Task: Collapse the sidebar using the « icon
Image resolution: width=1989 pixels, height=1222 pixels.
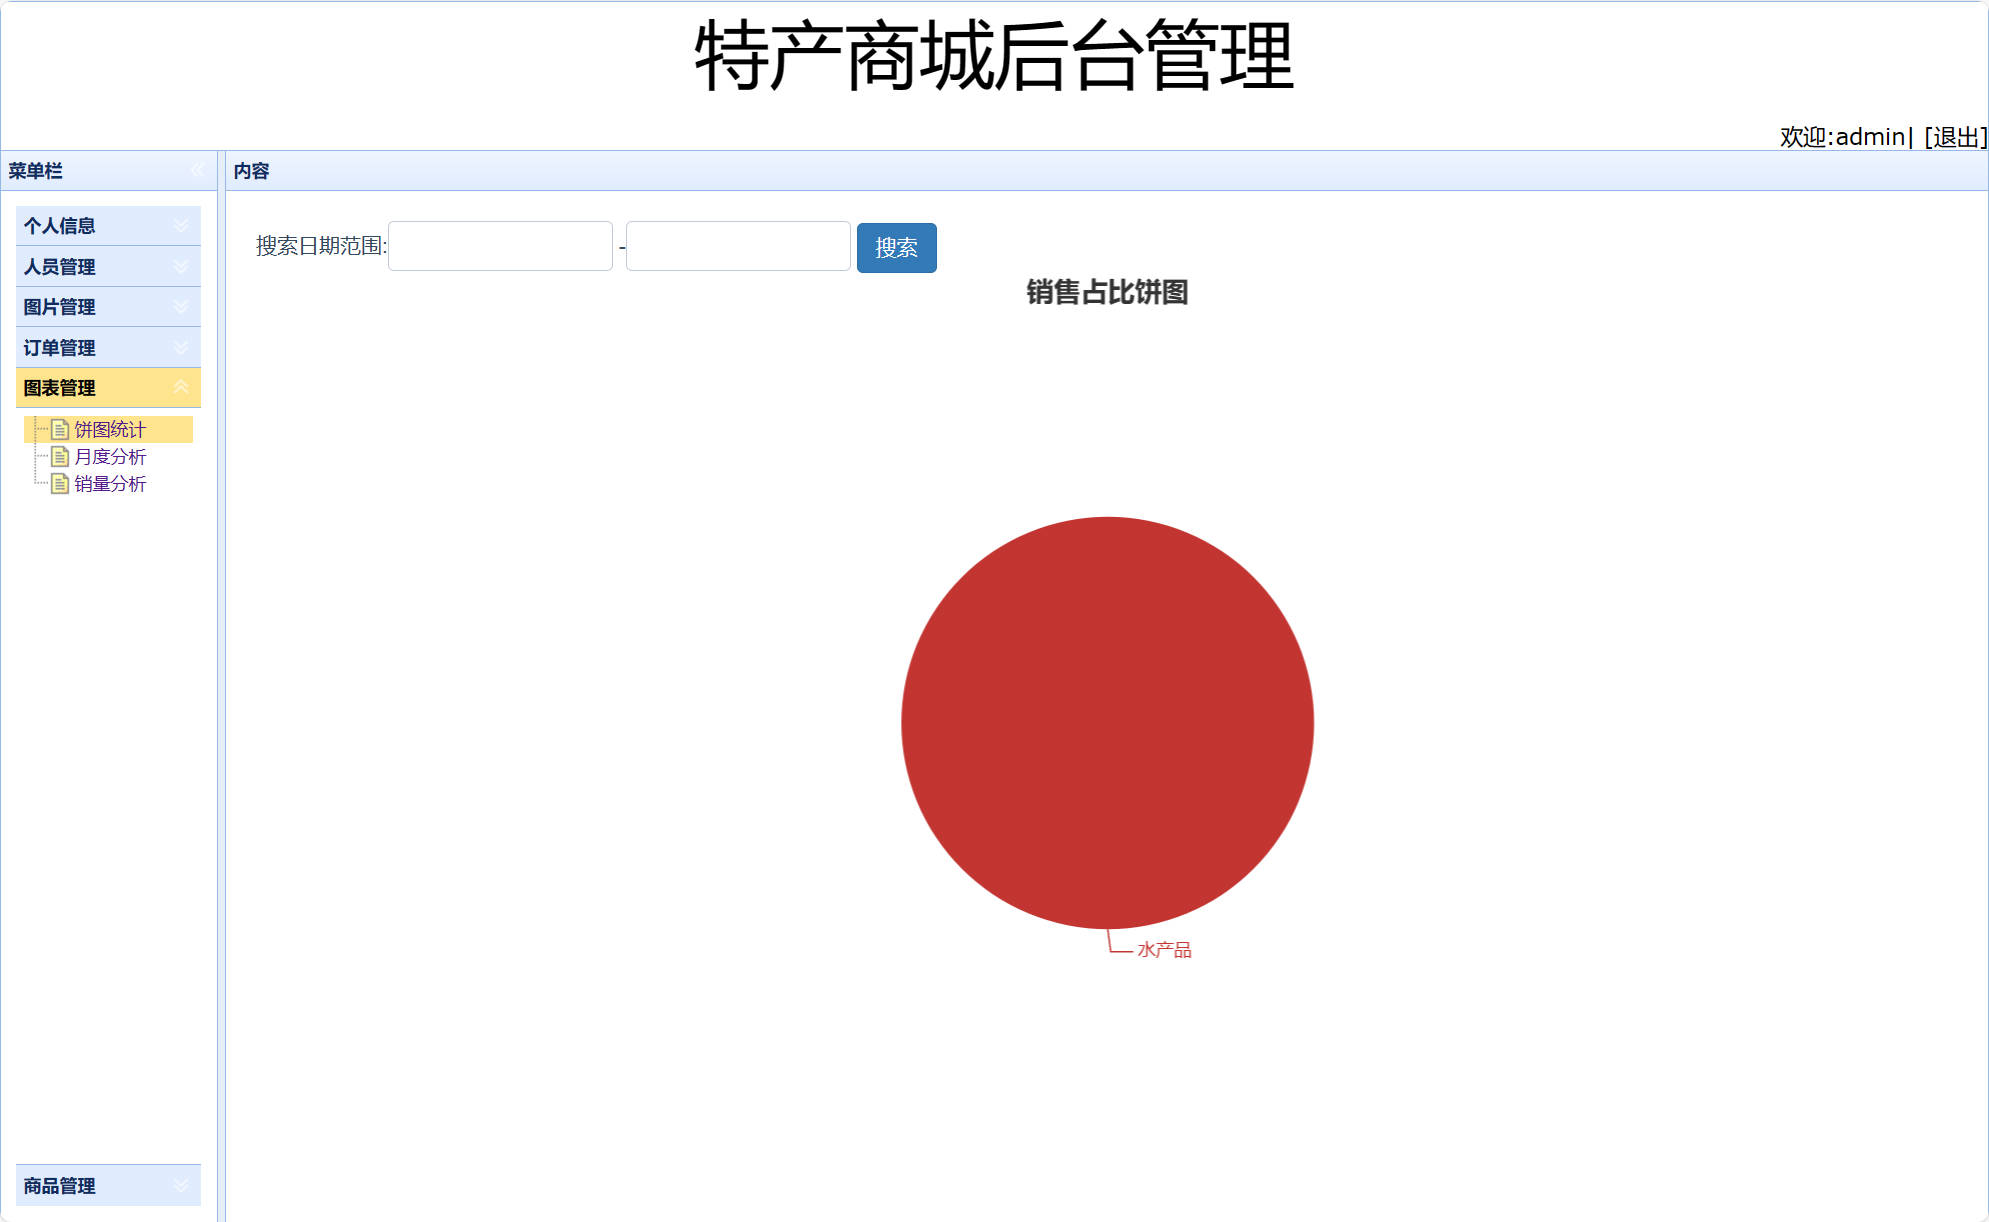Action: click(197, 171)
